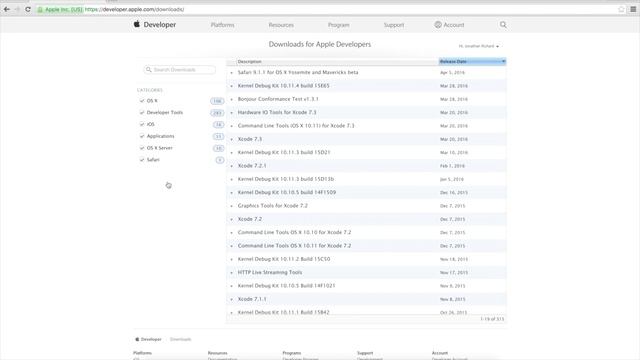Click the browser forward arrow
Viewport: 640px width, 360px height.
[x=17, y=9]
